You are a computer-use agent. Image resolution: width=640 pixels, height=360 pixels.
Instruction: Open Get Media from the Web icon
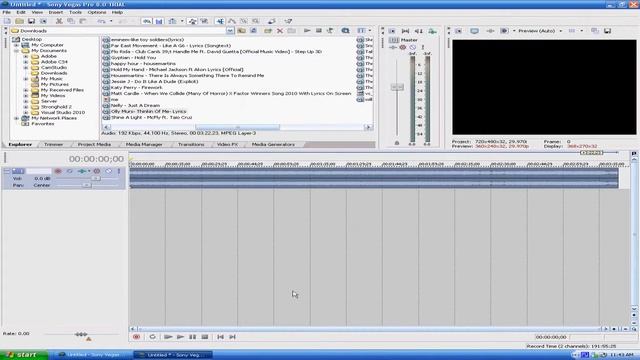345,31
